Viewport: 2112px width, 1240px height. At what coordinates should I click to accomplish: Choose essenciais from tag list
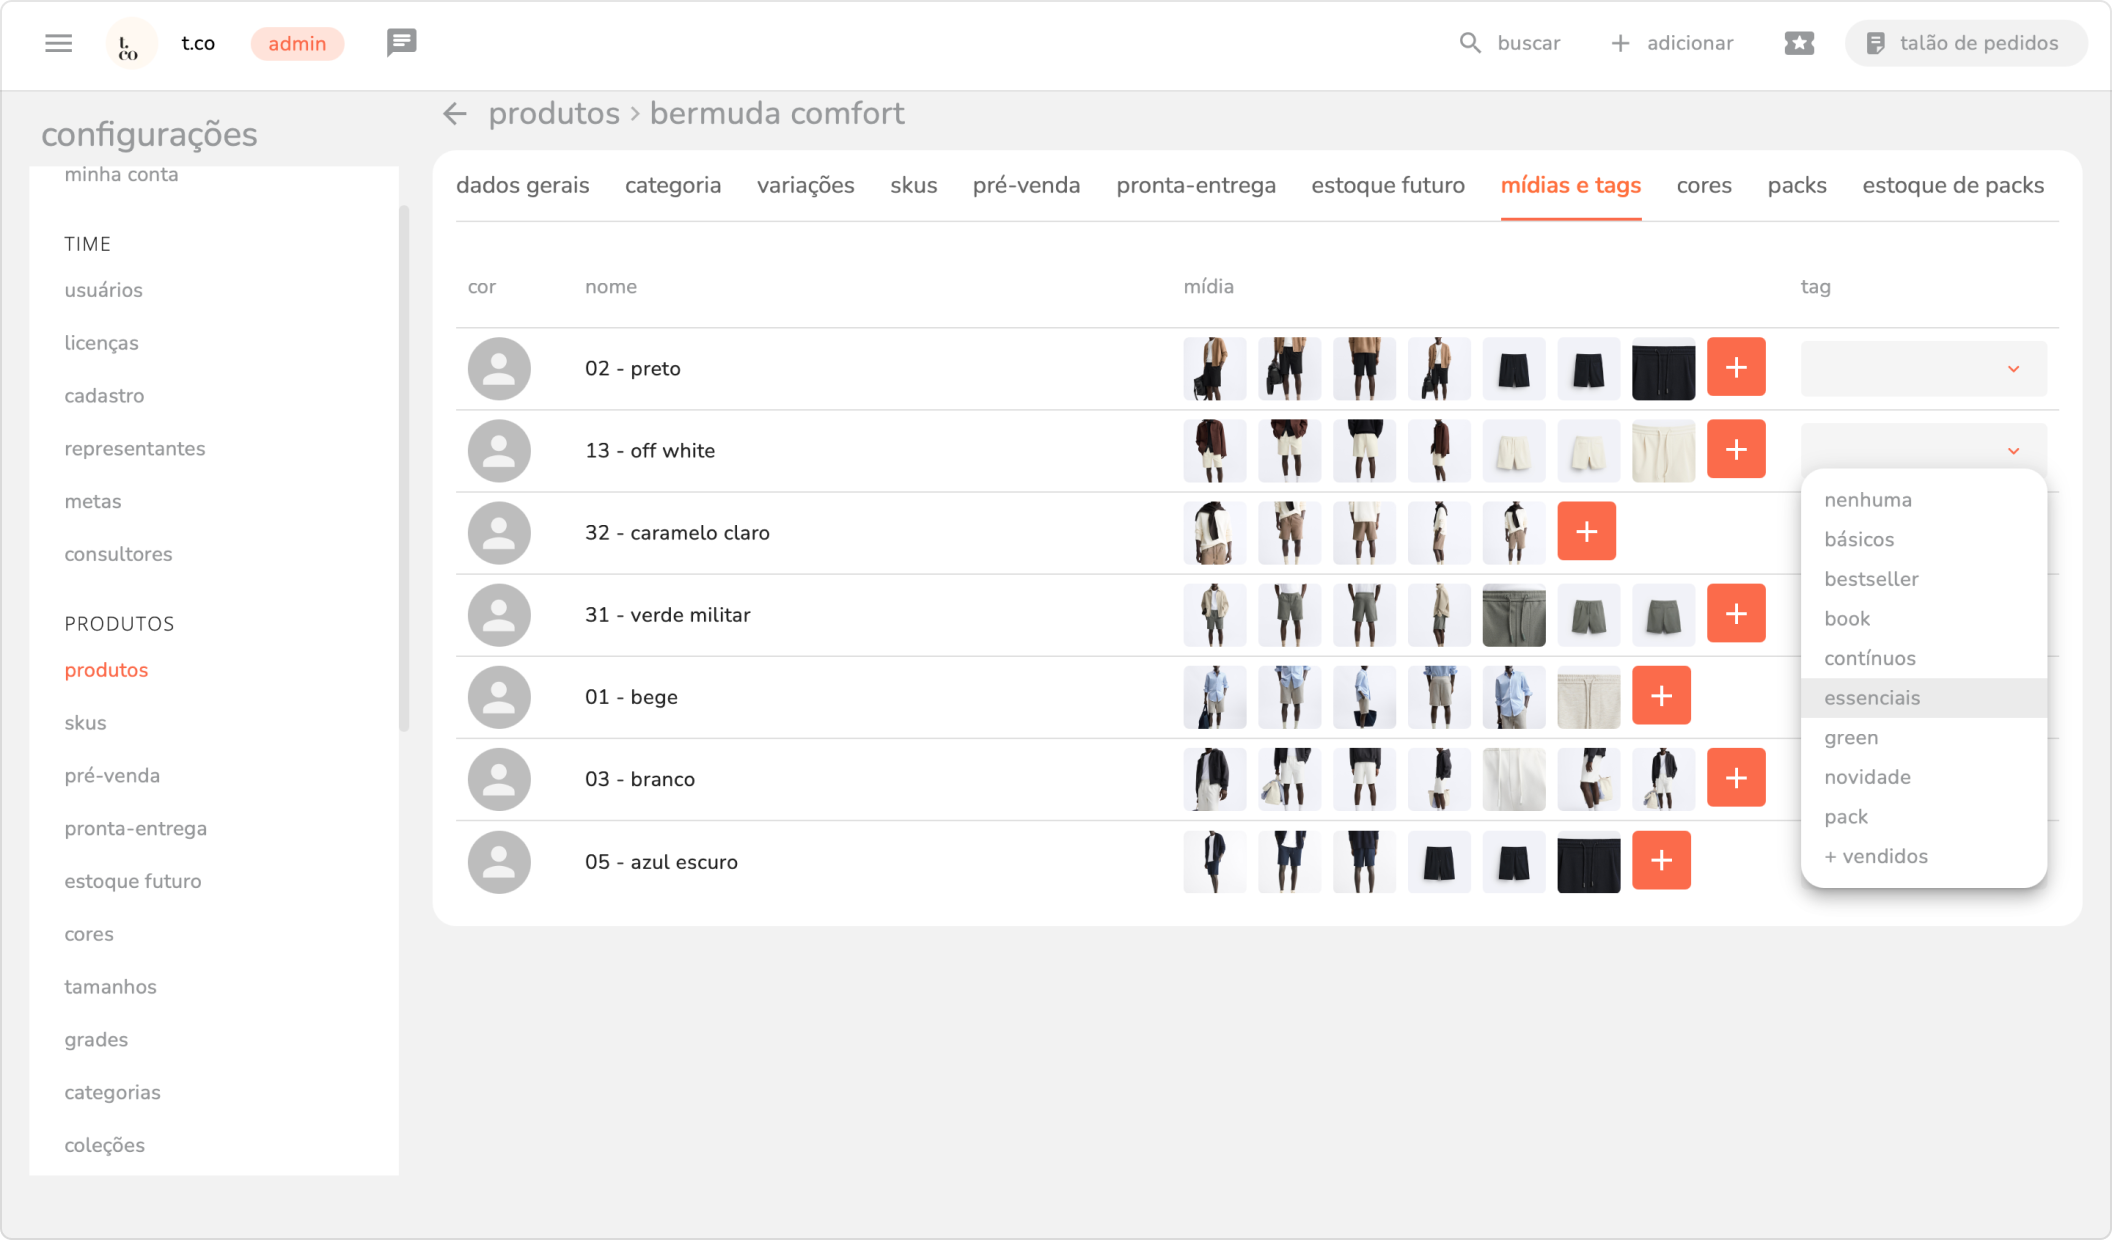(1872, 698)
